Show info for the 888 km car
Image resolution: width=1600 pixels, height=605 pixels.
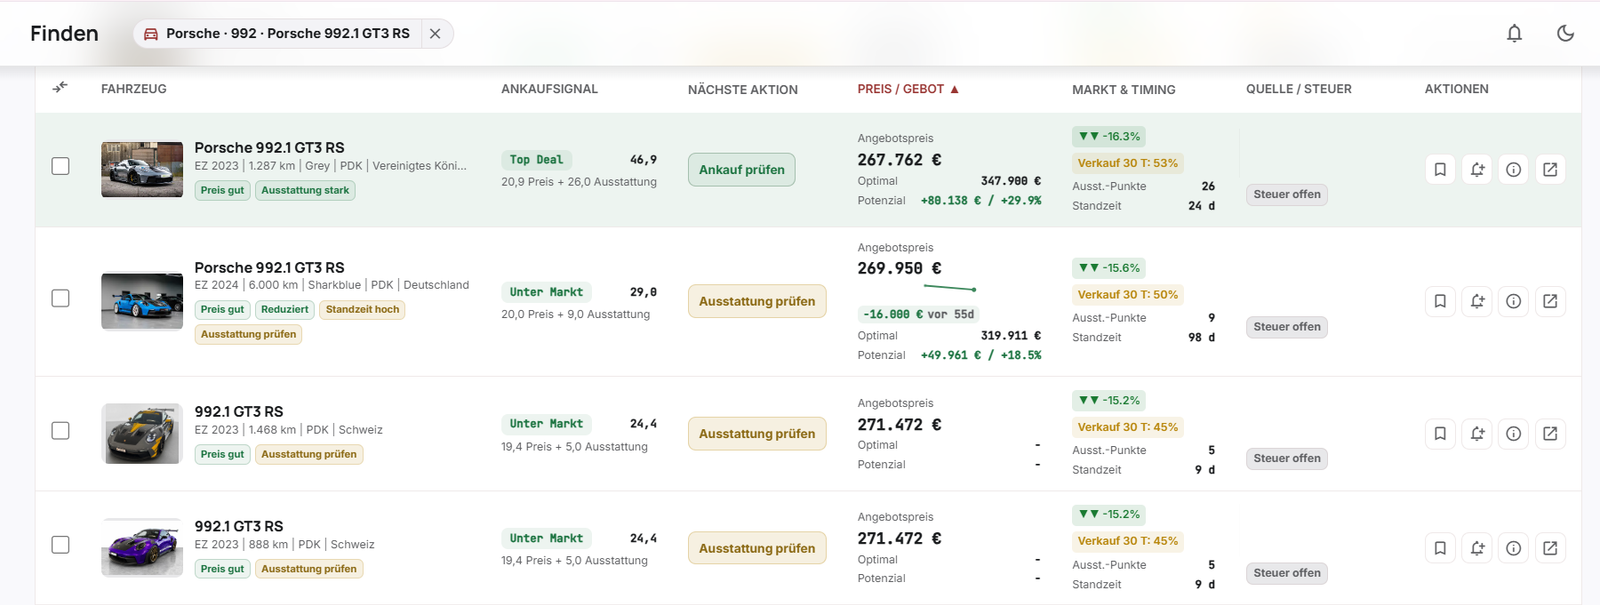(x=1513, y=548)
